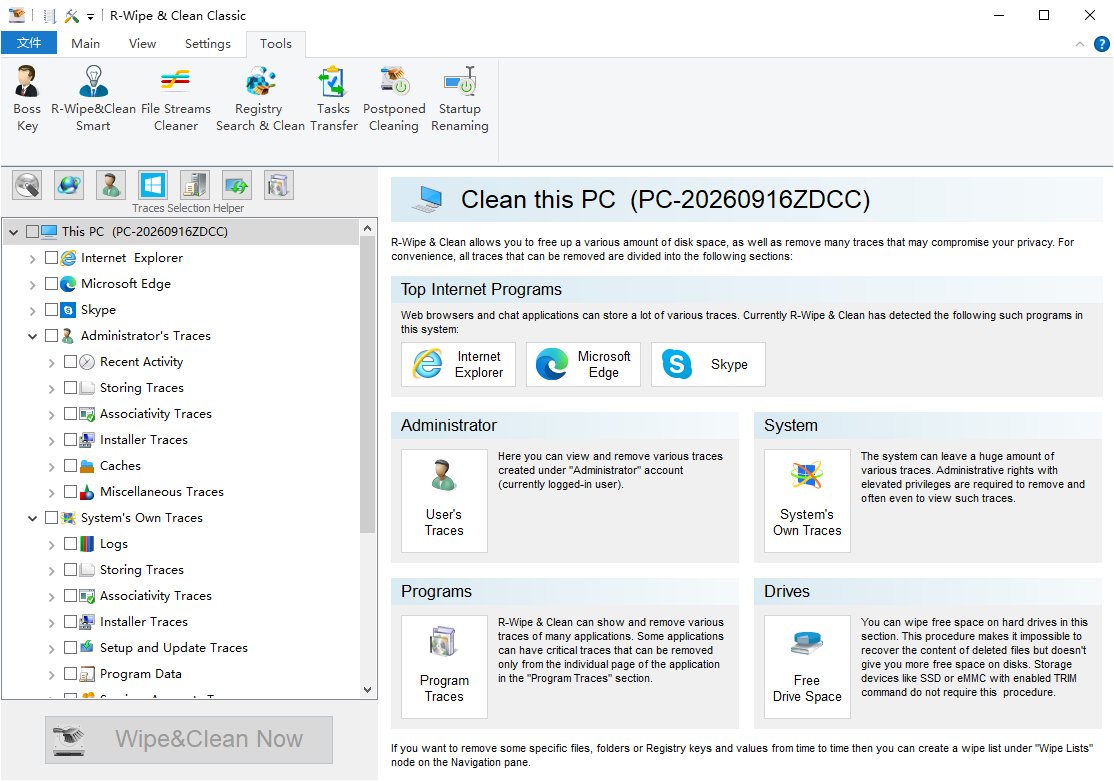The width and height of the screenshot is (1114, 781).
Task: Tick the Skype checkbox in the tree
Action: pos(51,309)
